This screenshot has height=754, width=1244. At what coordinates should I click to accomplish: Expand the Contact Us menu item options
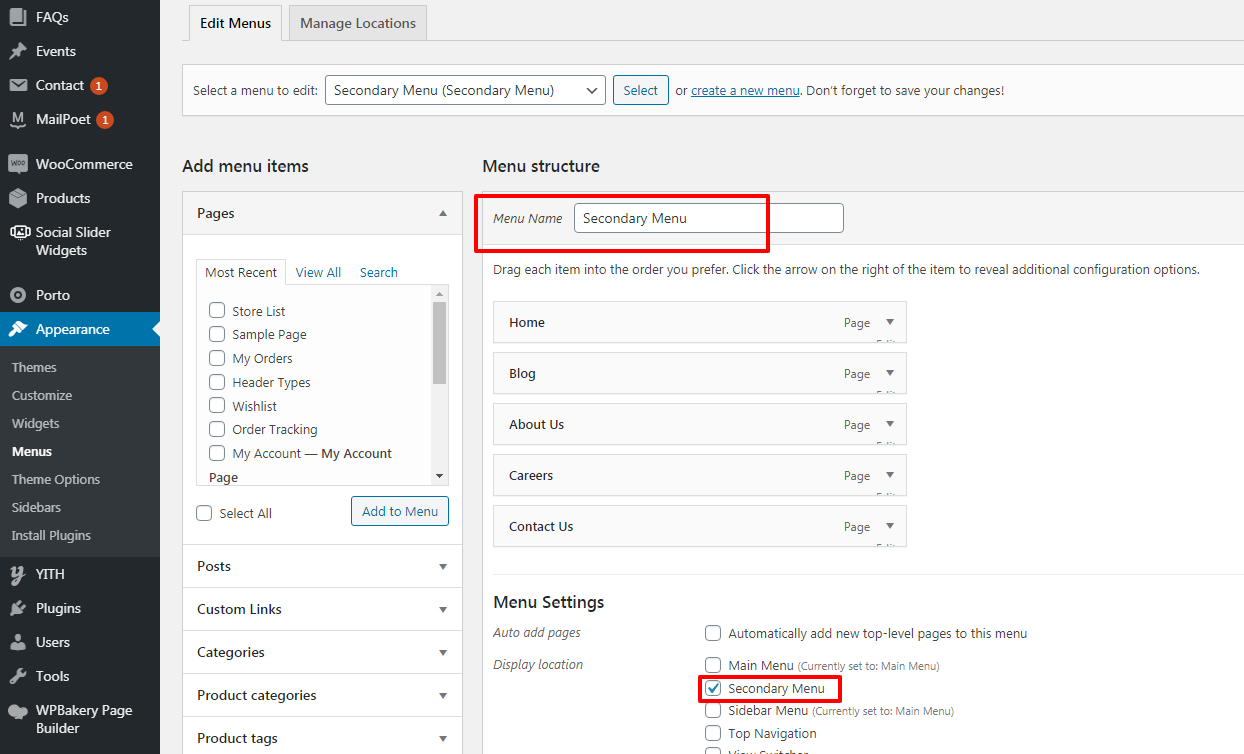point(889,526)
